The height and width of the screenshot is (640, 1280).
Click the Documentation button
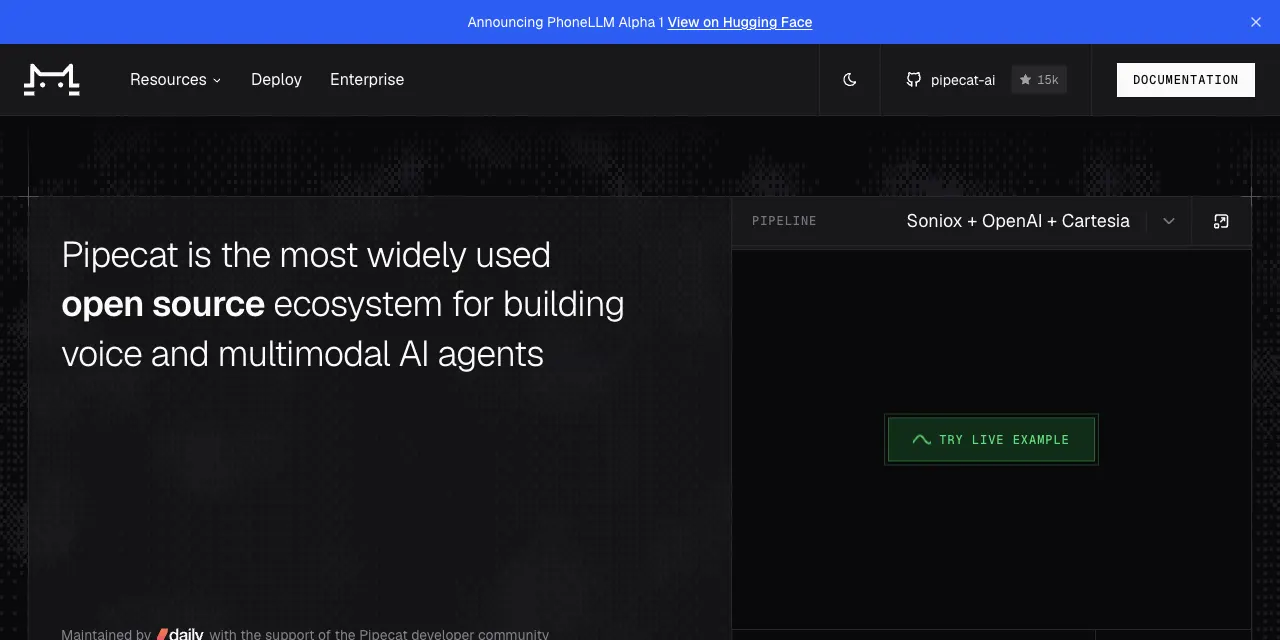(1186, 80)
